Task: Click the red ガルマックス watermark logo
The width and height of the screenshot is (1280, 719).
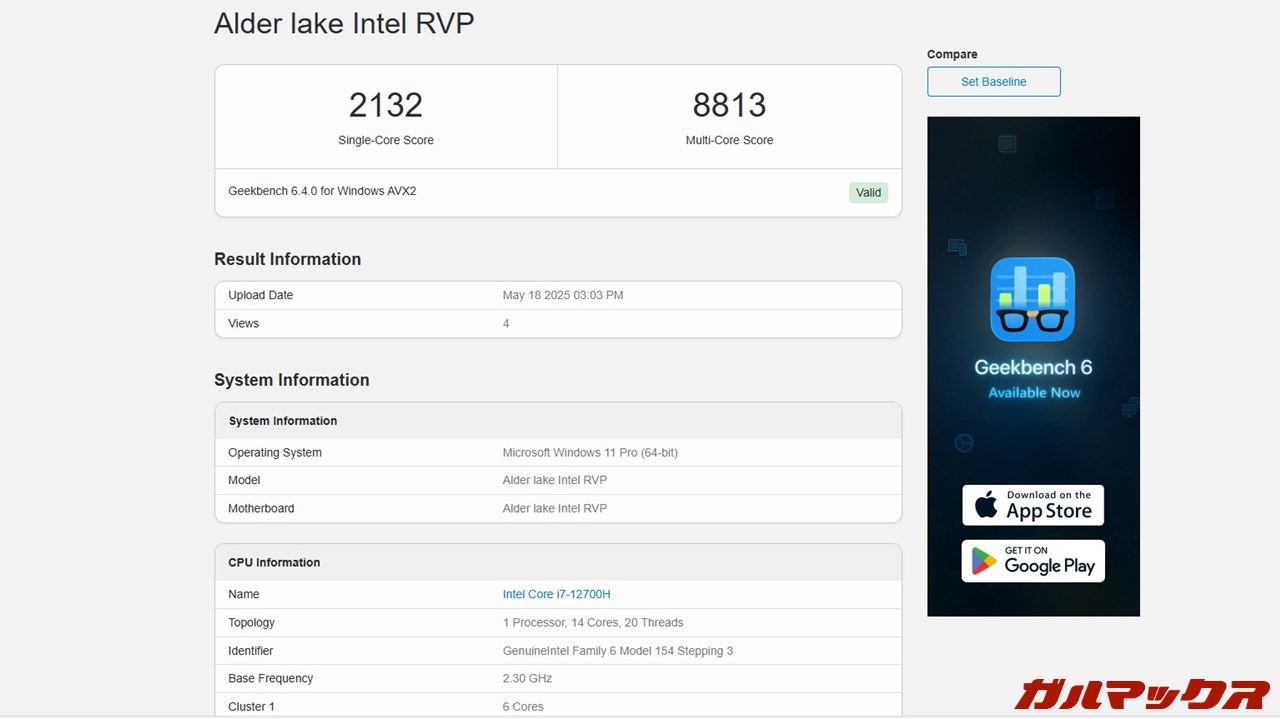Action: [1141, 693]
